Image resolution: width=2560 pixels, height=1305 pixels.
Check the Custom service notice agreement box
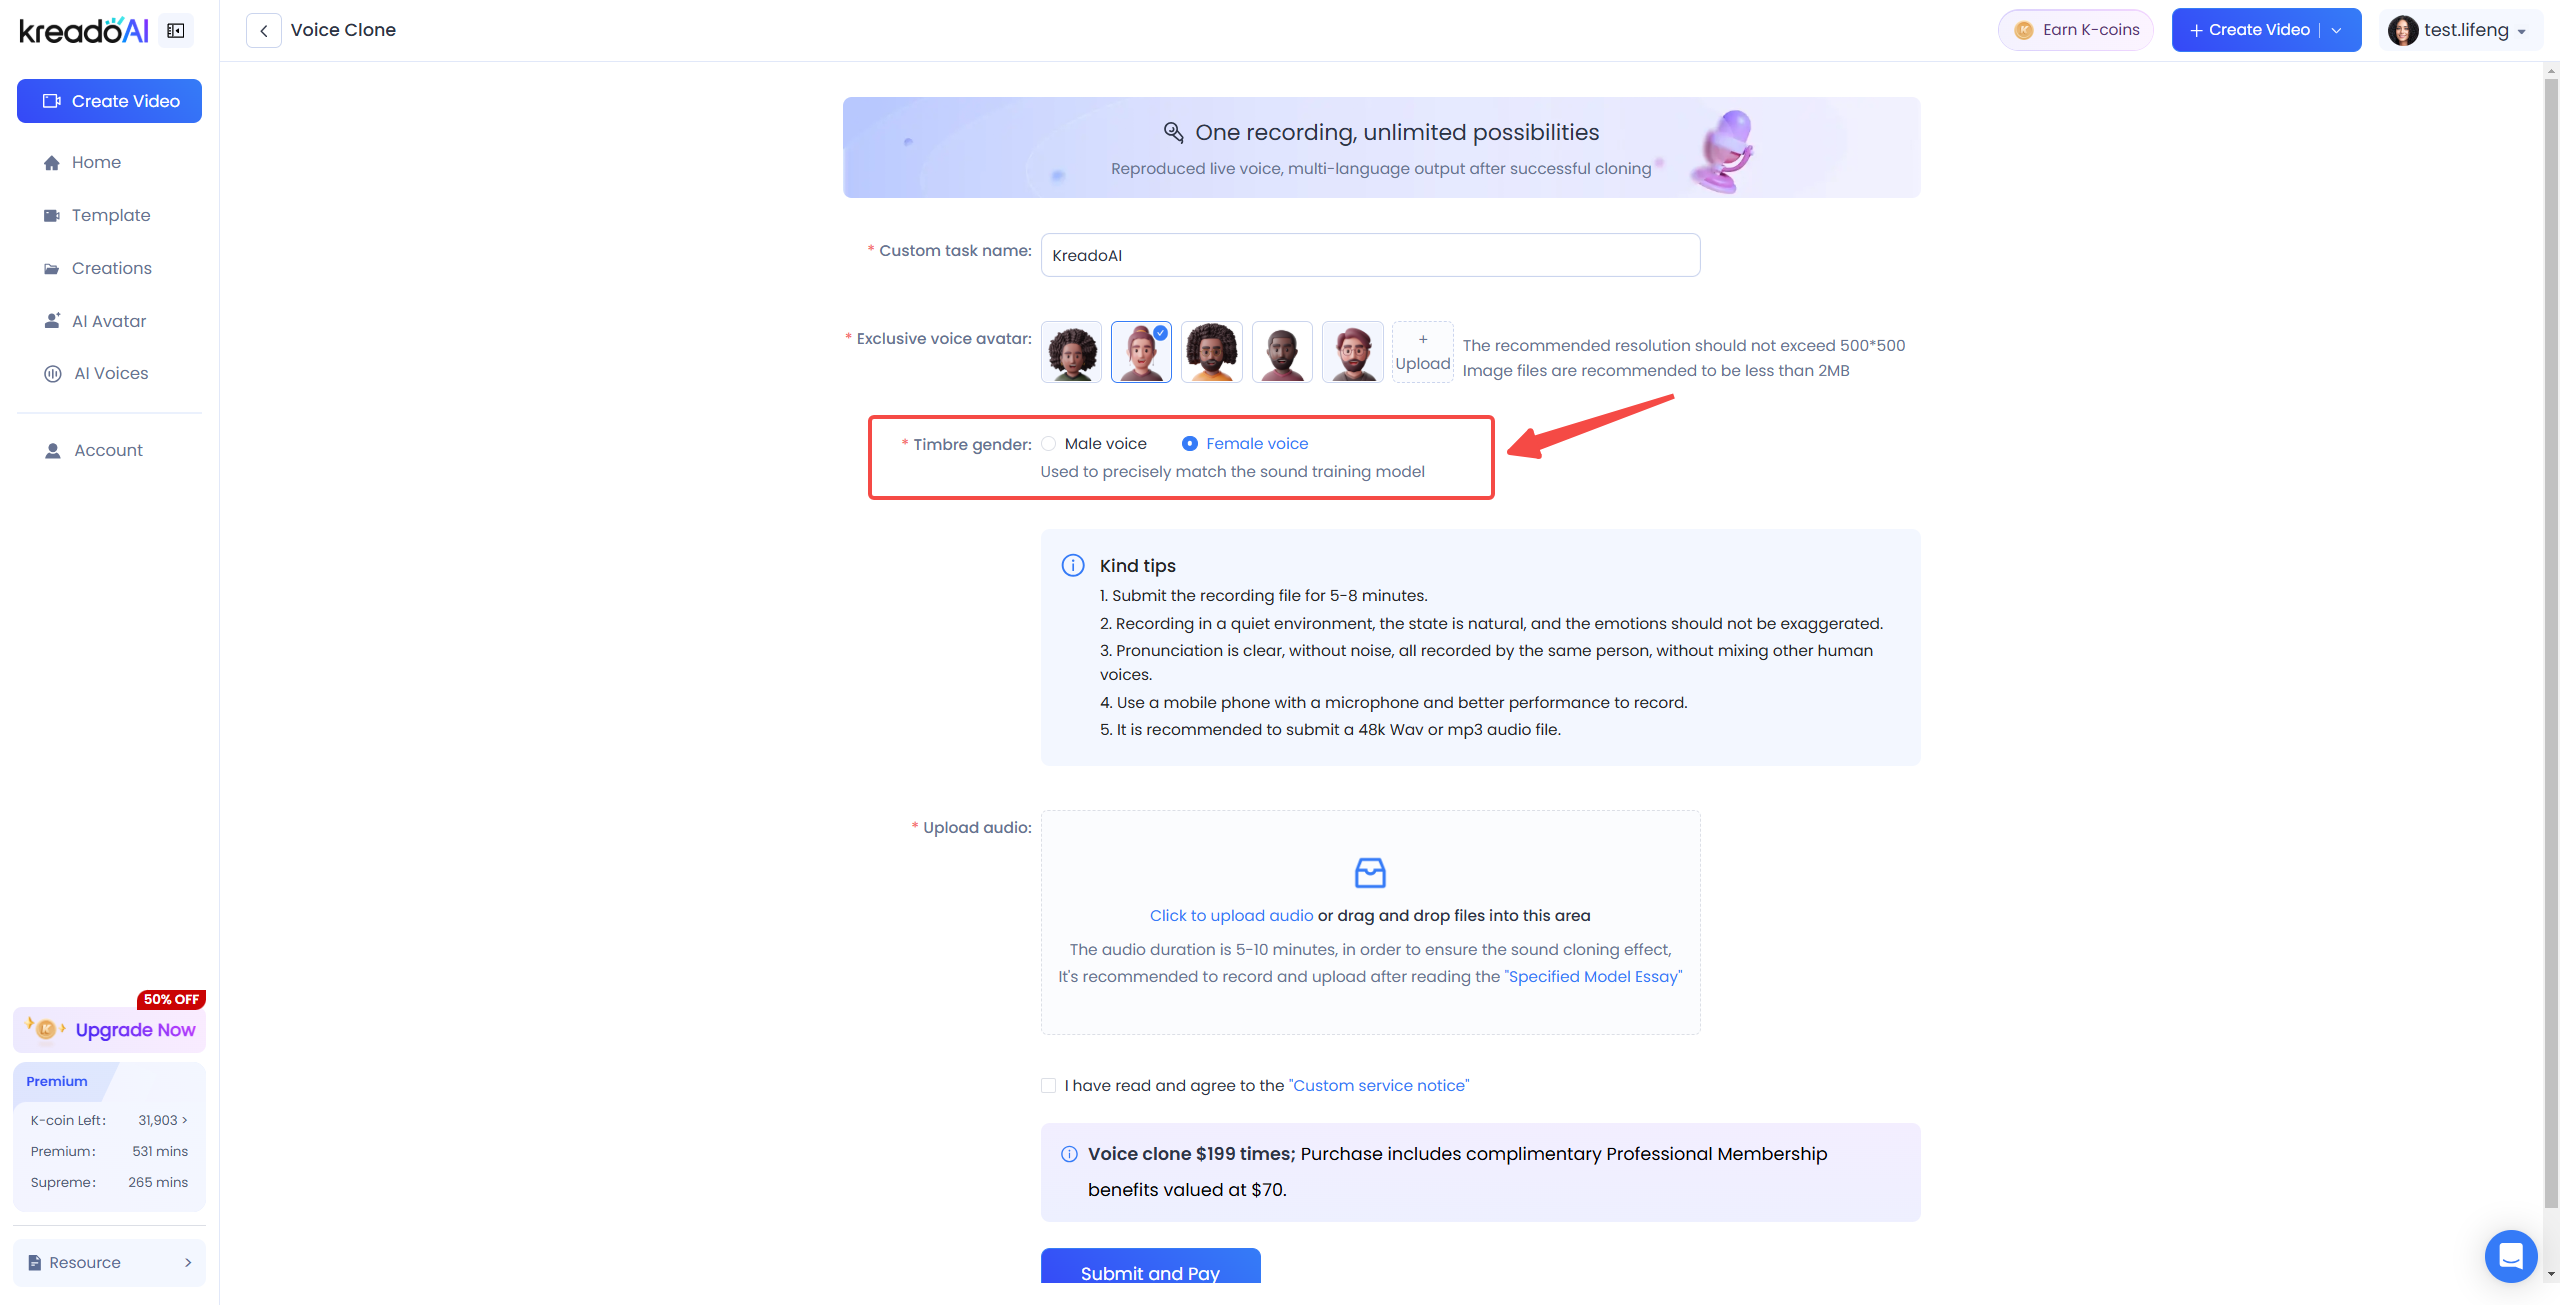click(1048, 1086)
